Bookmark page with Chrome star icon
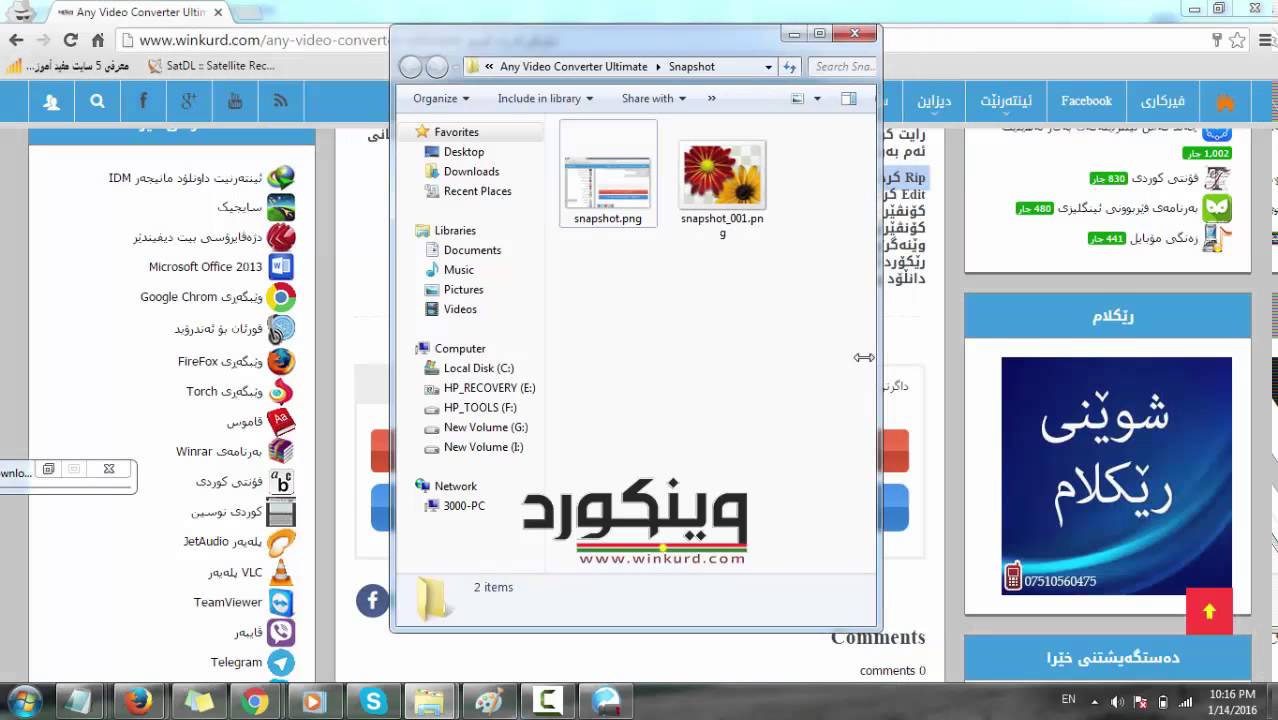 coord(1237,40)
